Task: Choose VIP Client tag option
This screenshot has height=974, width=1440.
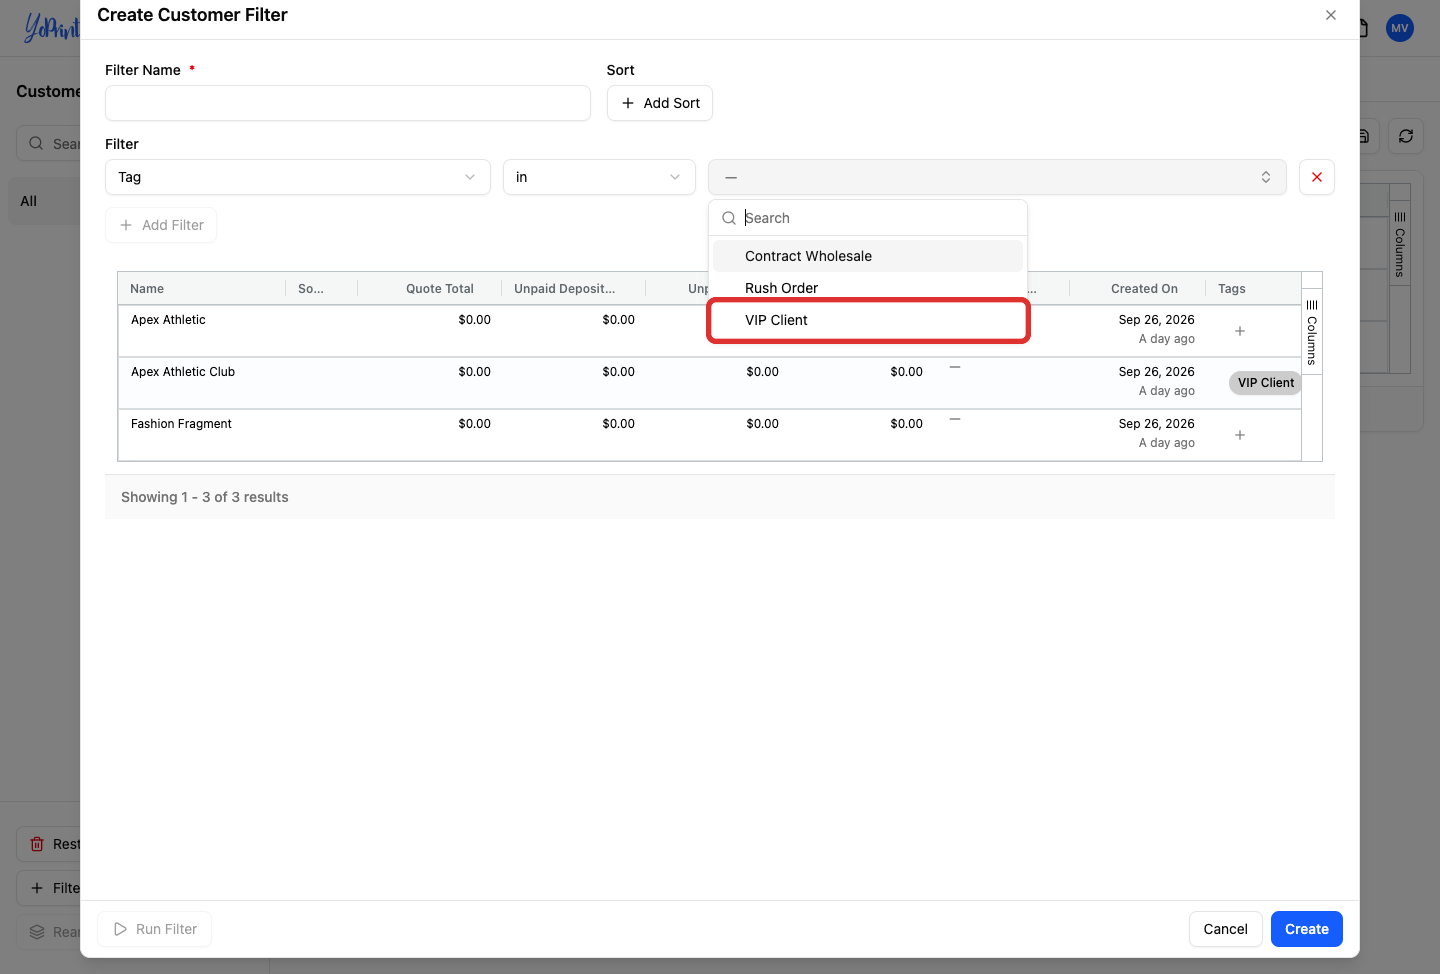Action: point(868,320)
